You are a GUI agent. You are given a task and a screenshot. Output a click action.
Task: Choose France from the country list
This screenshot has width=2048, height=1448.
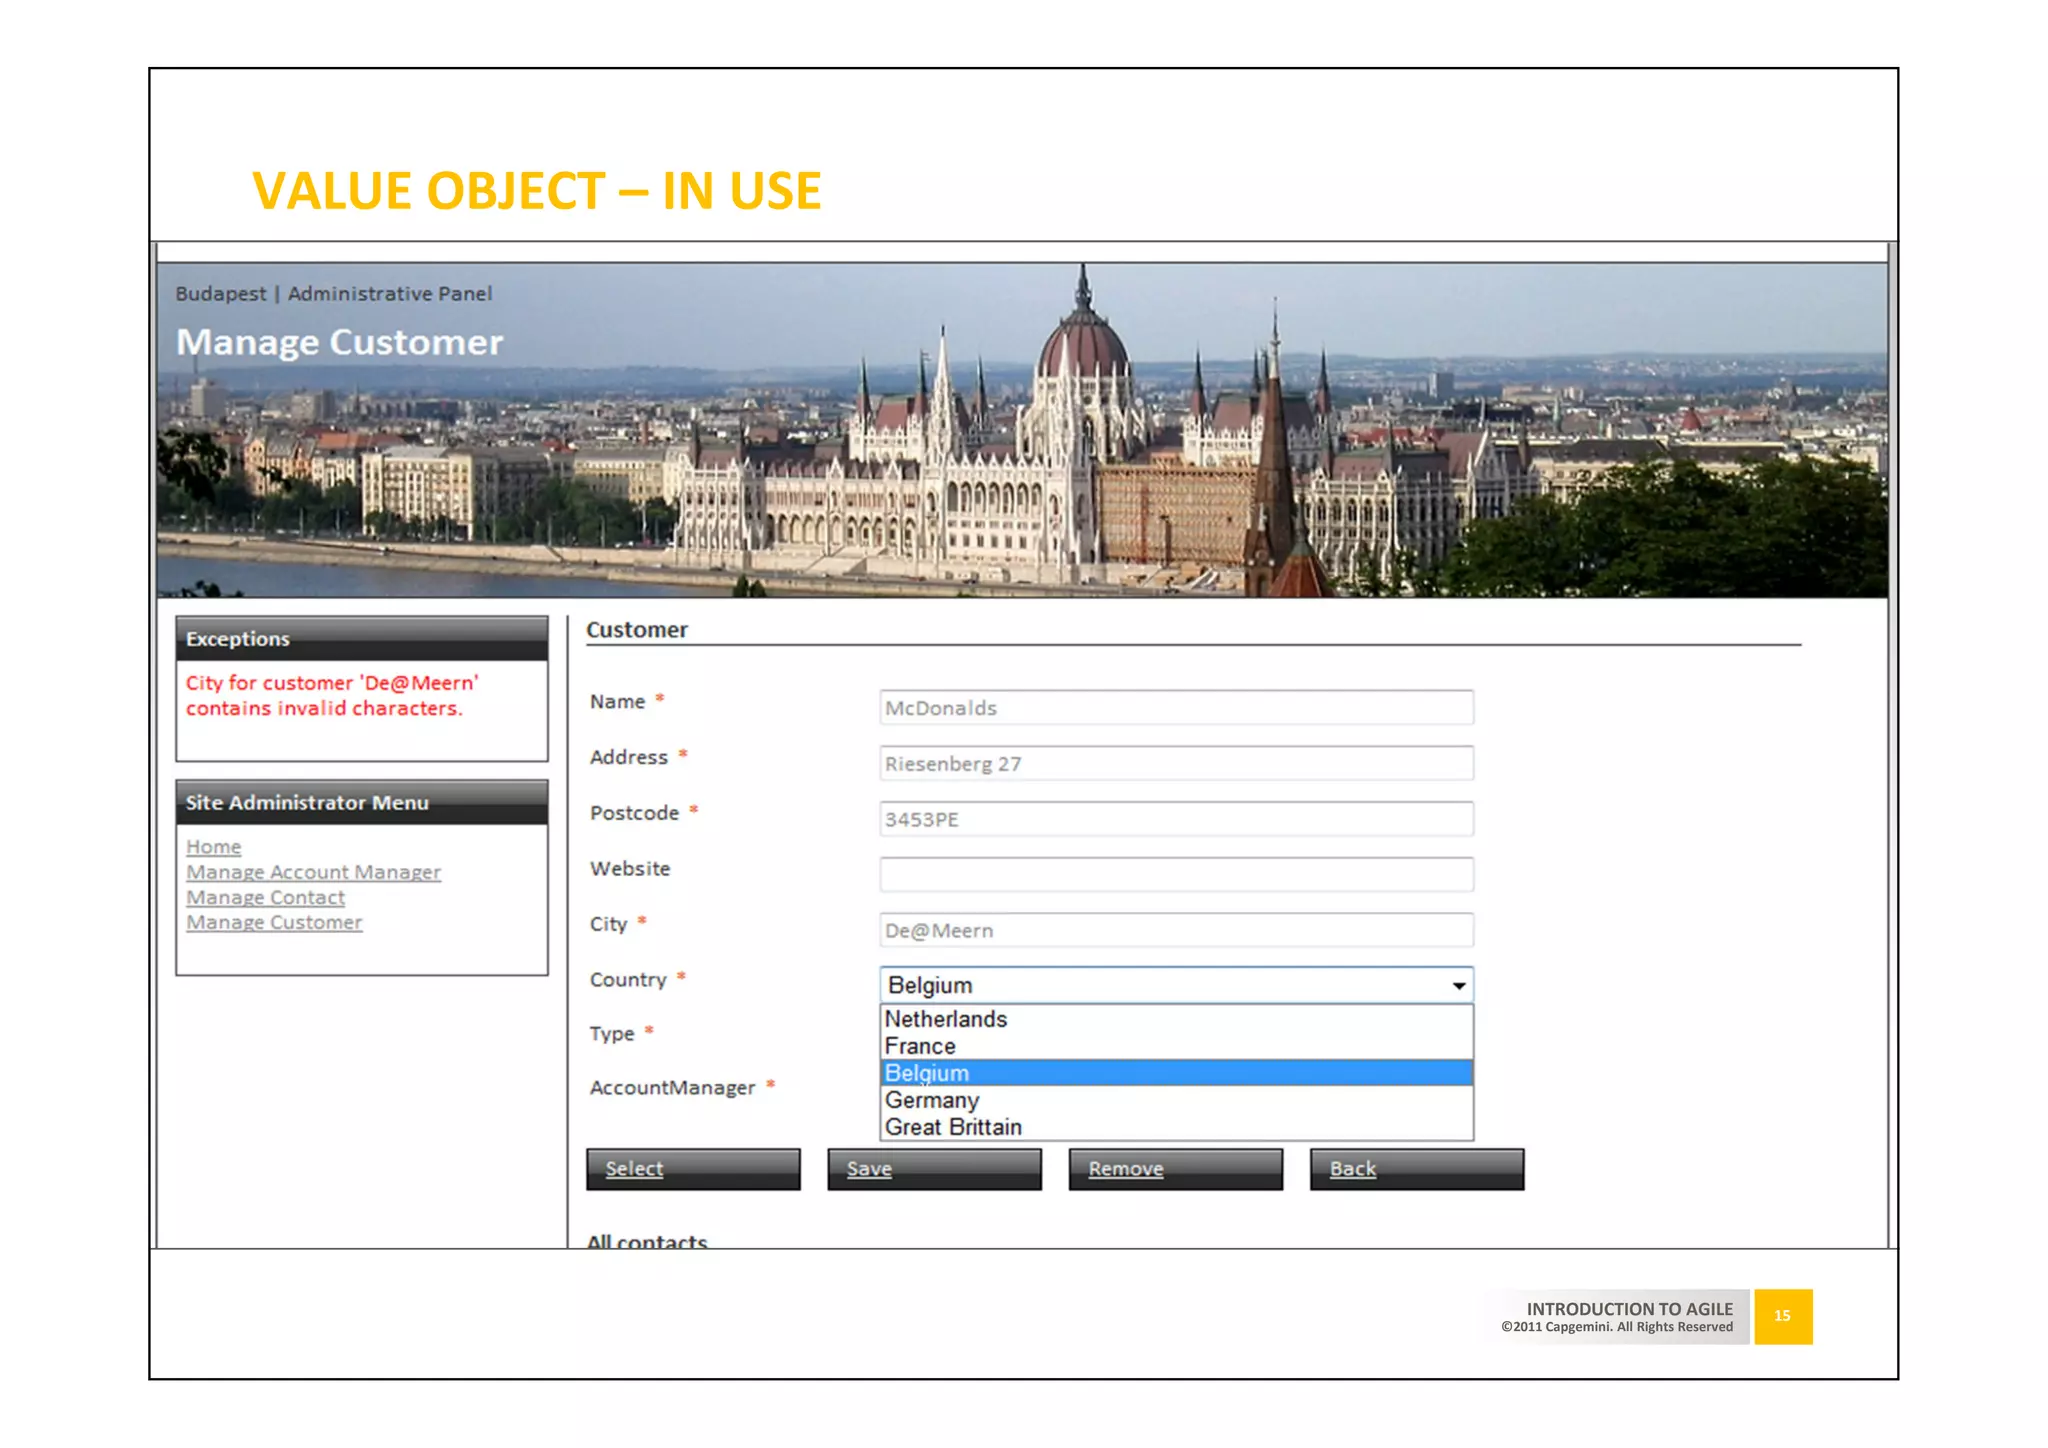coord(1176,1046)
